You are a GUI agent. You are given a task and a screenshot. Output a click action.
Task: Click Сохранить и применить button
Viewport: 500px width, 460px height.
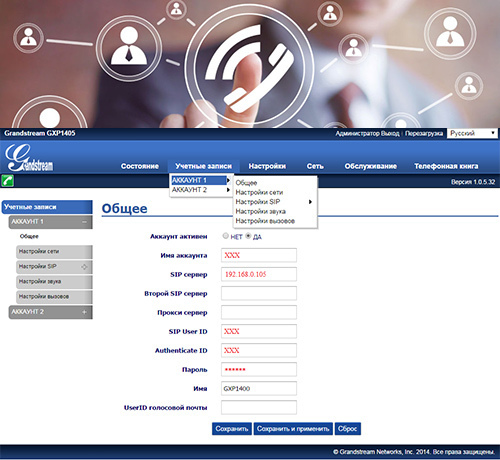(x=293, y=429)
